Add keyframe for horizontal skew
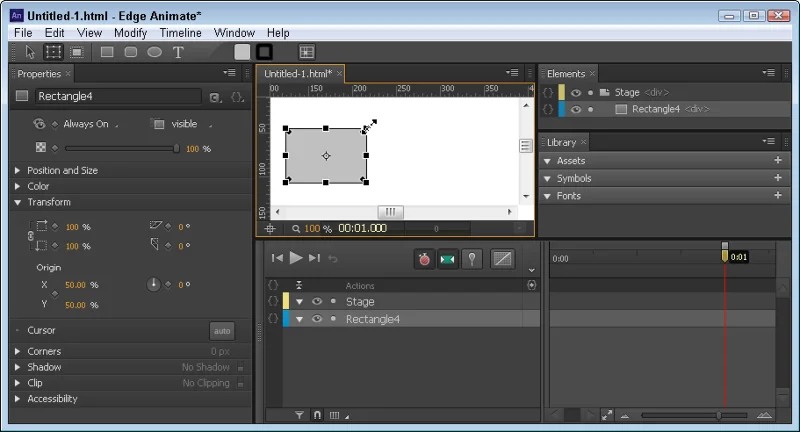 click(x=169, y=226)
